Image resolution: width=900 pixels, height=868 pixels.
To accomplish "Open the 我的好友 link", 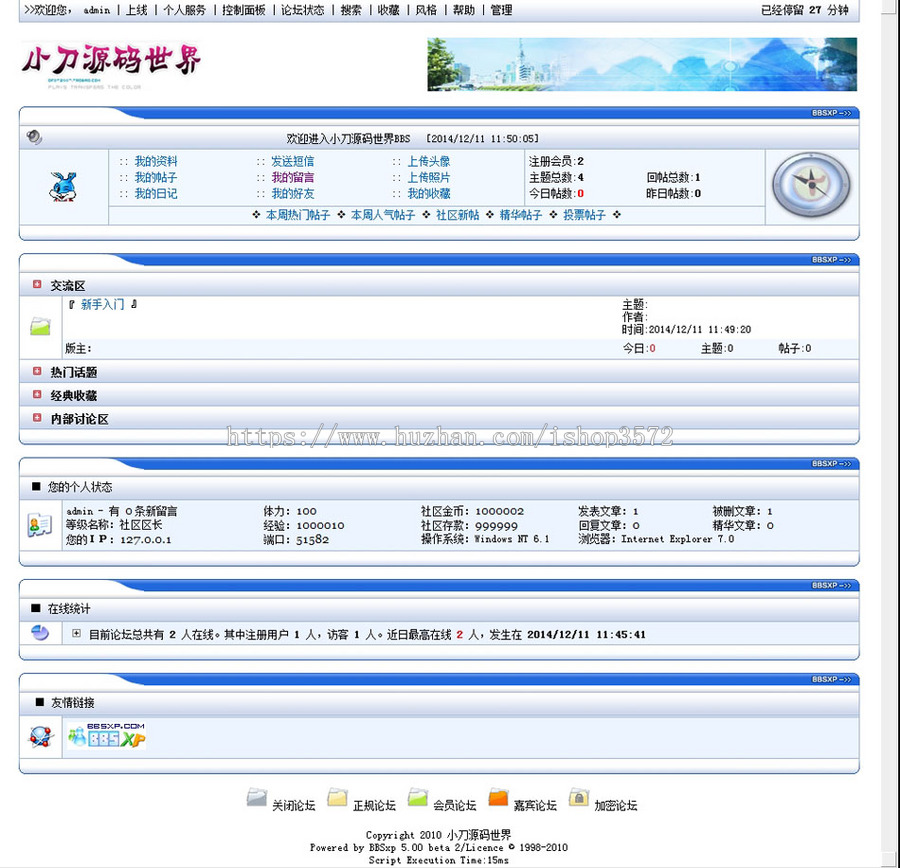I will [293, 193].
